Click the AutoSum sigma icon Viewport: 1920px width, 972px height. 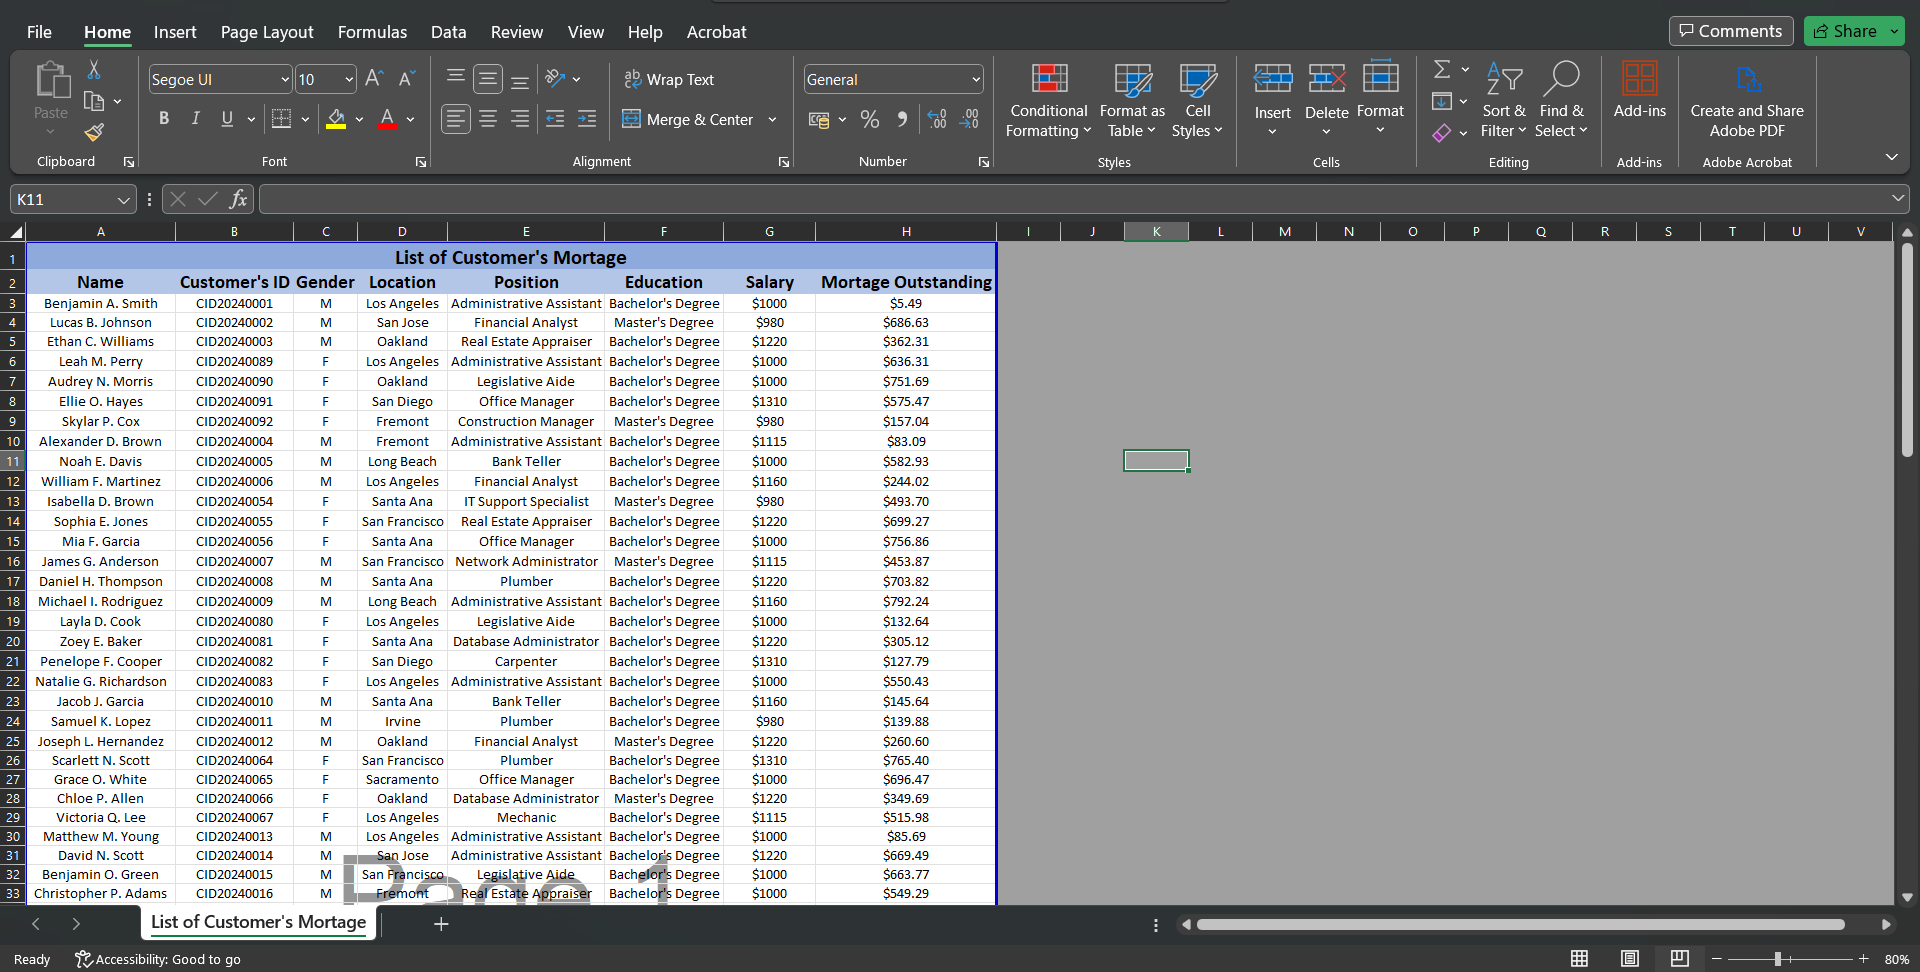pos(1442,69)
